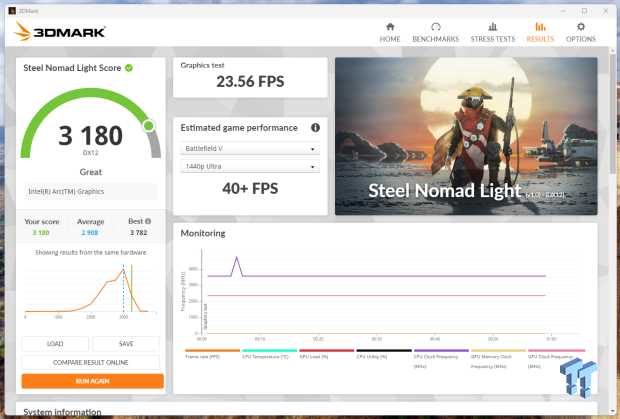
Task: Click the Steel Nomad Light Score title
Action: pyautogui.click(x=72, y=68)
